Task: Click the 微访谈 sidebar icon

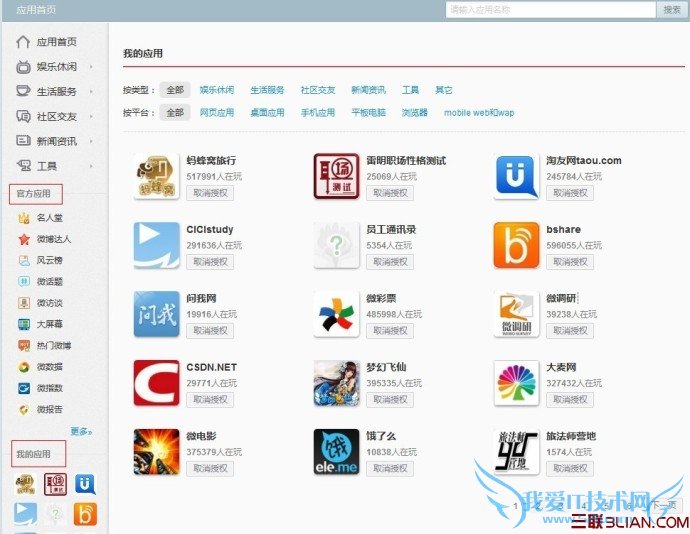Action: tap(24, 303)
